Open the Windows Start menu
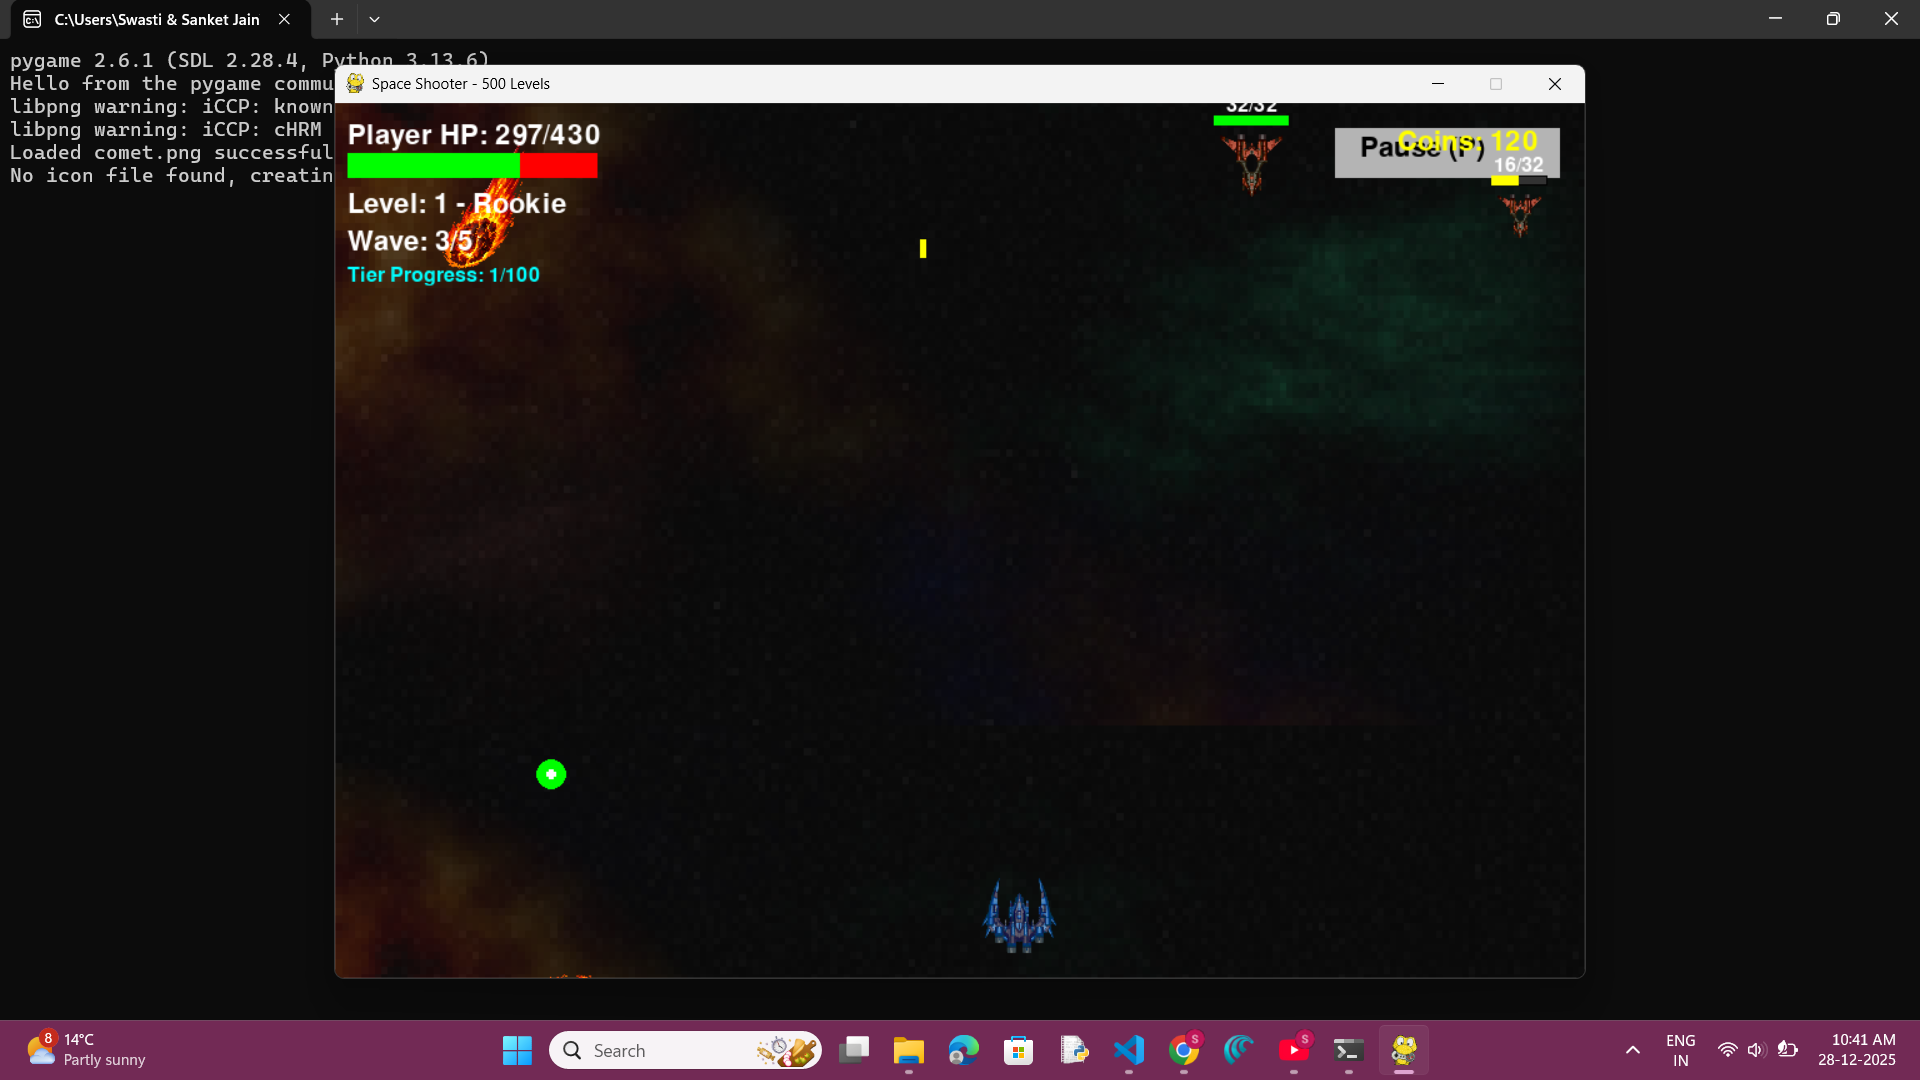The height and width of the screenshot is (1080, 1920). pyautogui.click(x=517, y=1050)
